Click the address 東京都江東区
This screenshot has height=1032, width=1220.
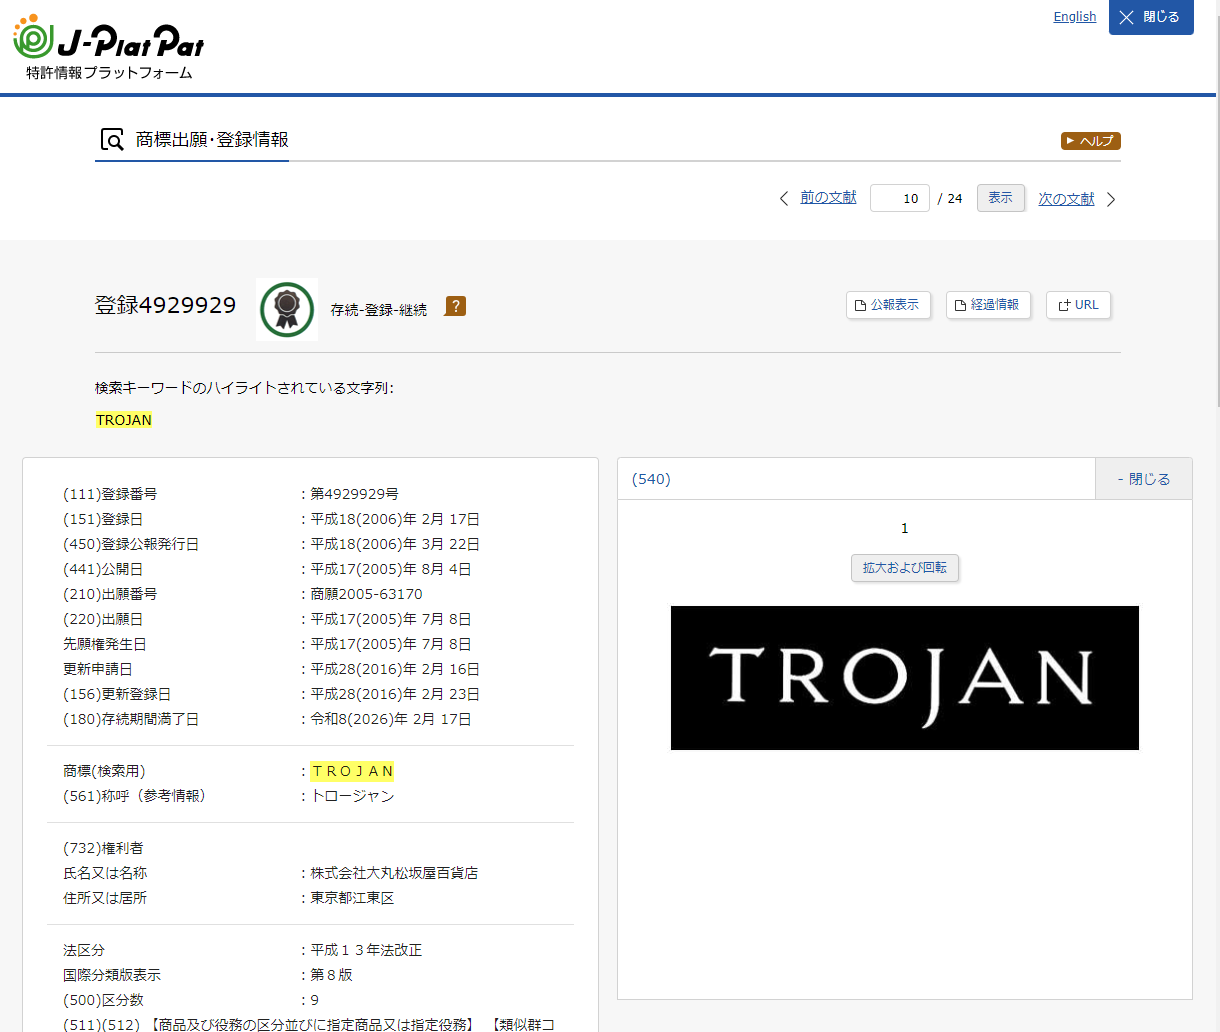tap(352, 898)
